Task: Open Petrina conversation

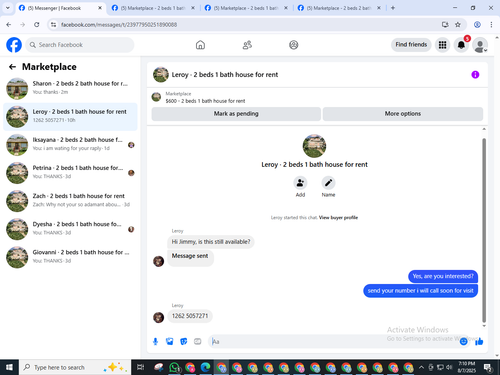Action: 70,173
